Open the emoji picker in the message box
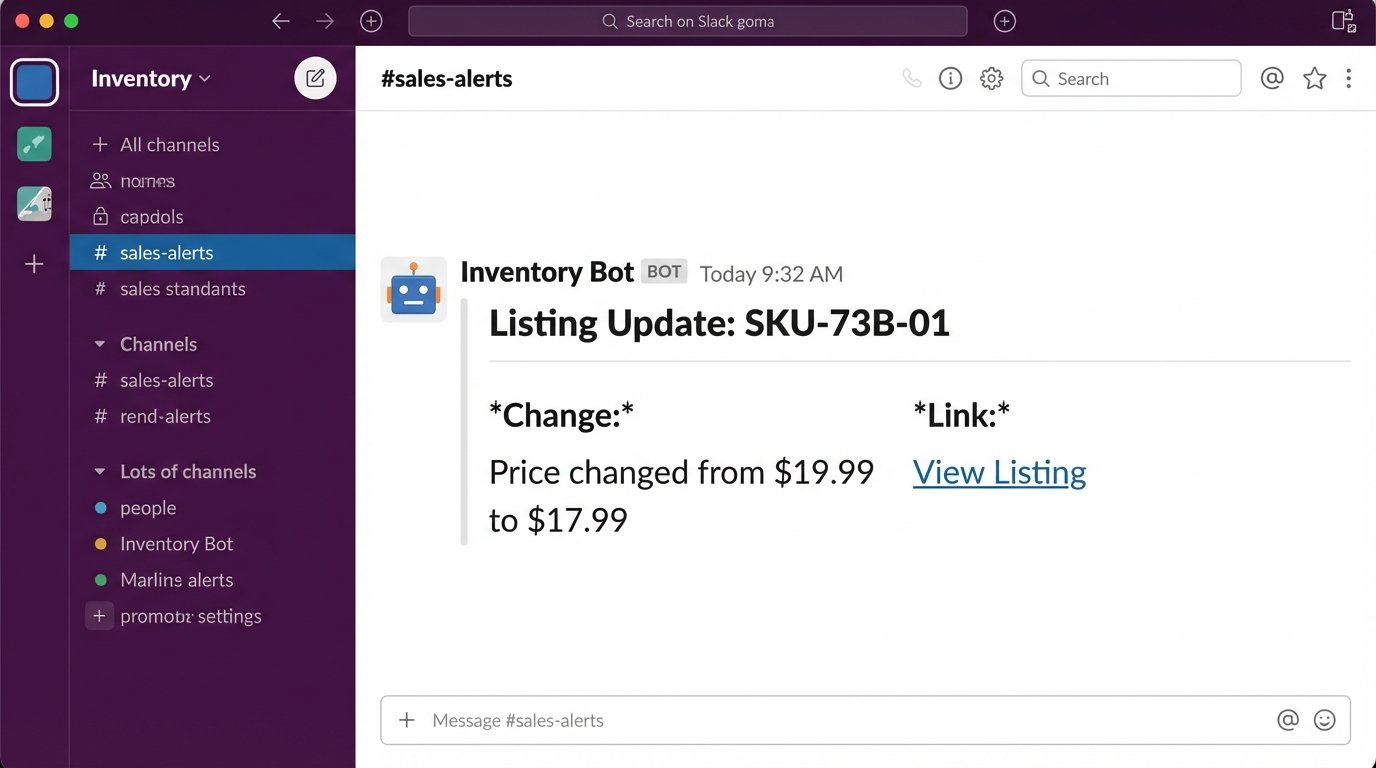 (x=1324, y=719)
